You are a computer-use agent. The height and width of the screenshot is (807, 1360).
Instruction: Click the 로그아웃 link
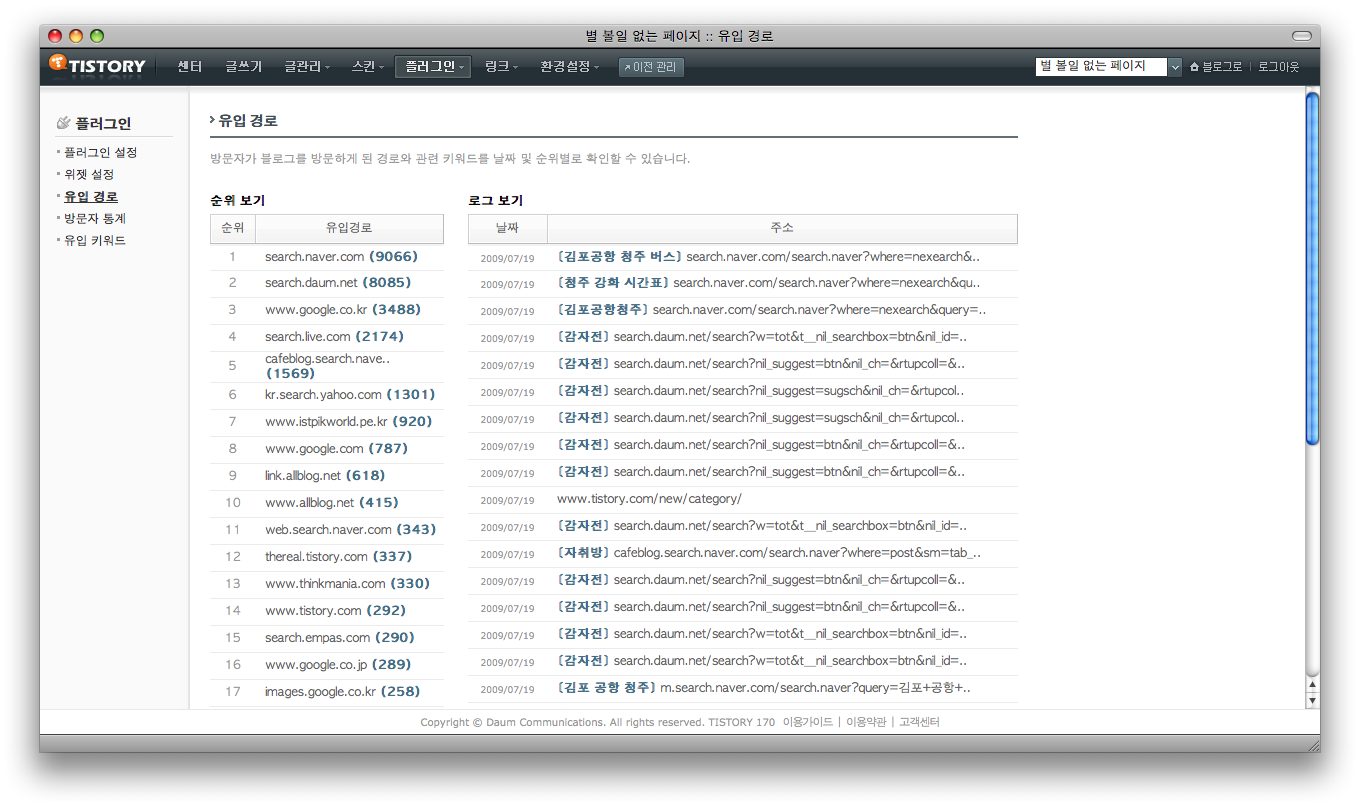coord(1278,67)
